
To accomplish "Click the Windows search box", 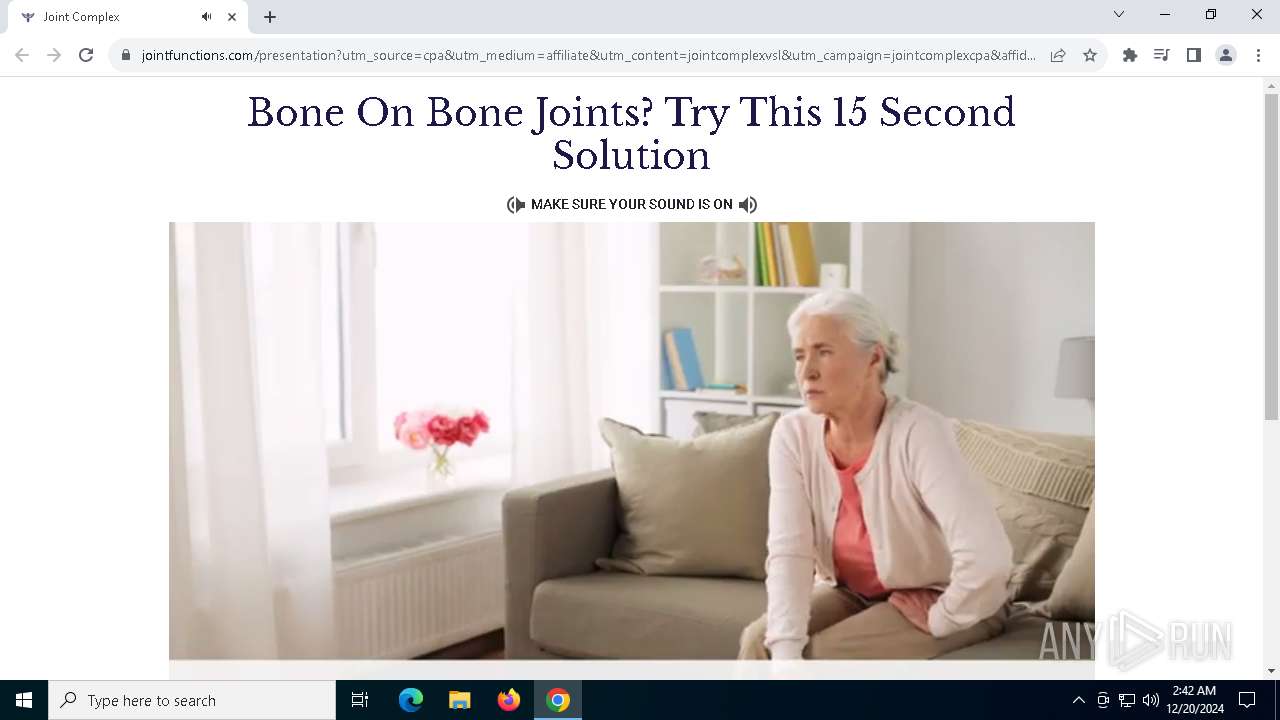I will (192, 700).
